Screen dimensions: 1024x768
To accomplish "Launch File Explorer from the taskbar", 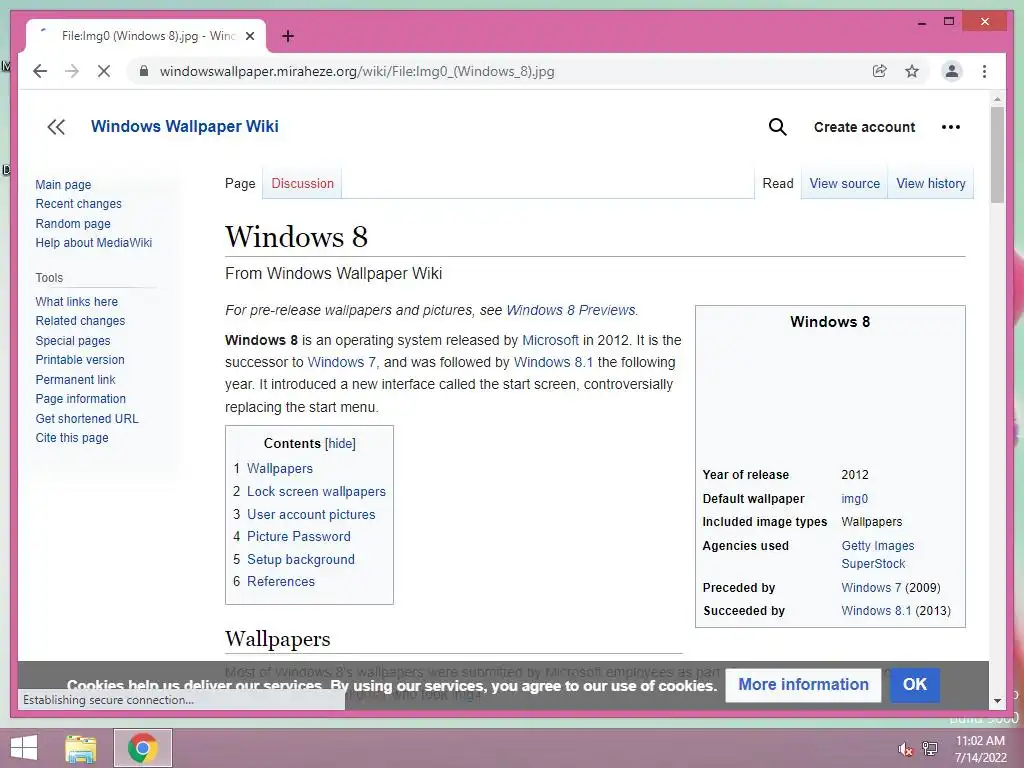I will [81, 748].
